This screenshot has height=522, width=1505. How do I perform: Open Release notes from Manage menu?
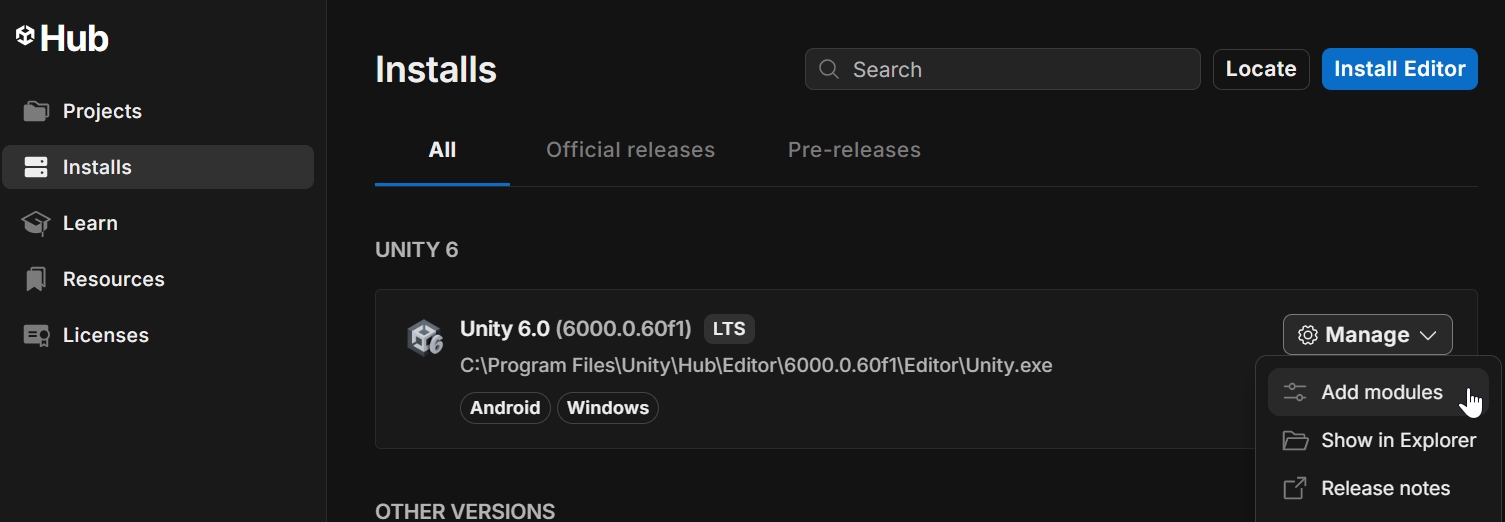click(x=1385, y=488)
